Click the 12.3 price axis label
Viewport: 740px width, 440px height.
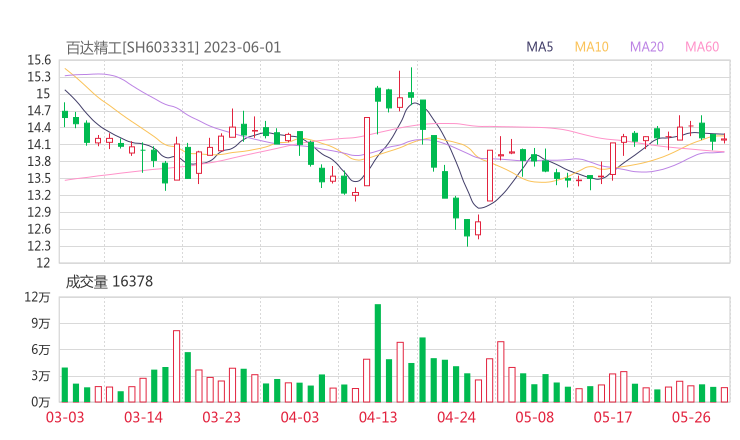coord(39,246)
